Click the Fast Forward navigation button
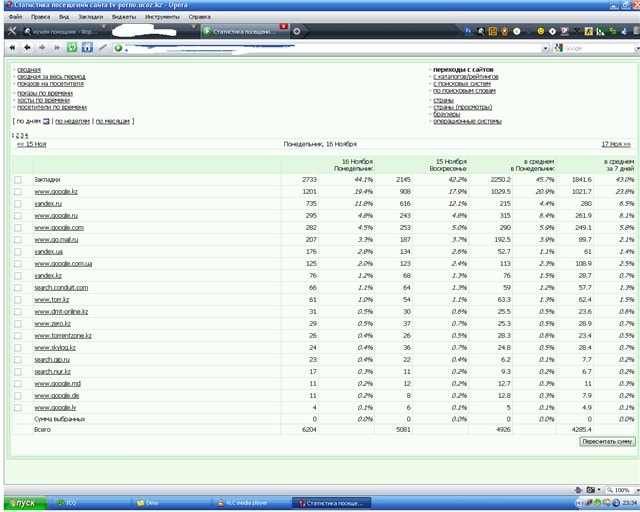Image resolution: width=640 pixels, height=512 pixels. tap(57, 48)
